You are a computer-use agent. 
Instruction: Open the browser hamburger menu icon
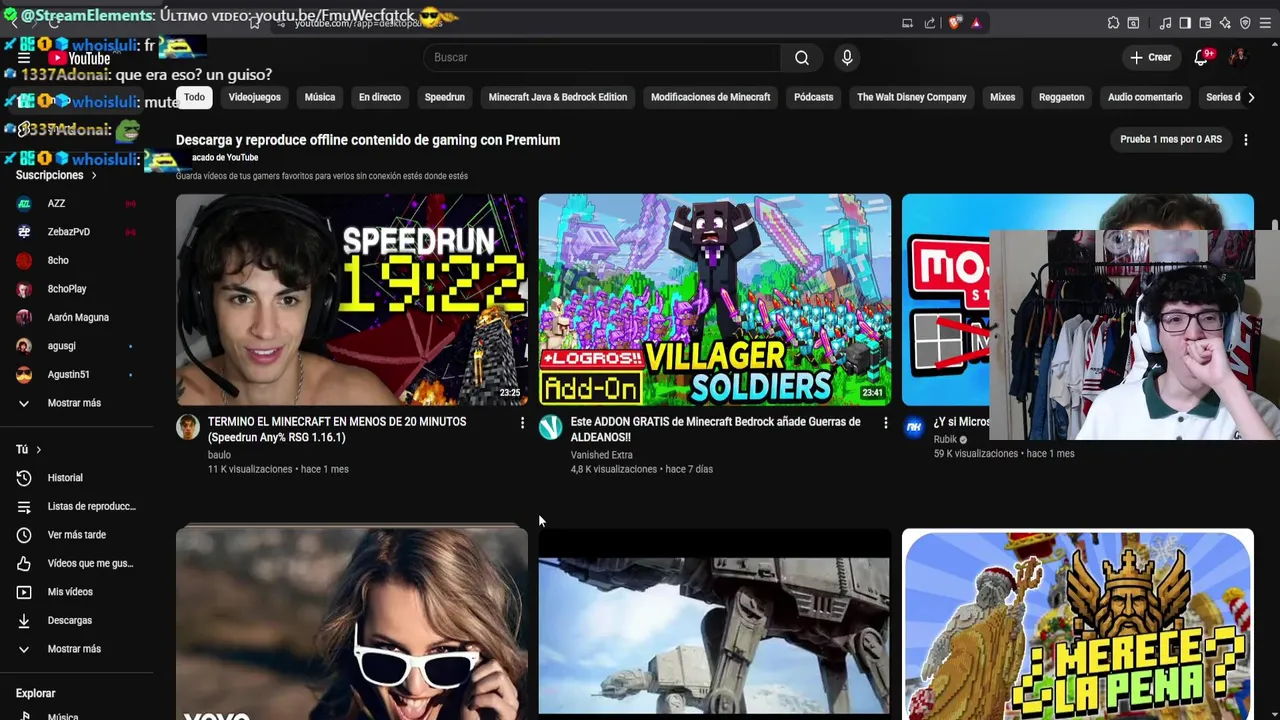tap(1266, 23)
